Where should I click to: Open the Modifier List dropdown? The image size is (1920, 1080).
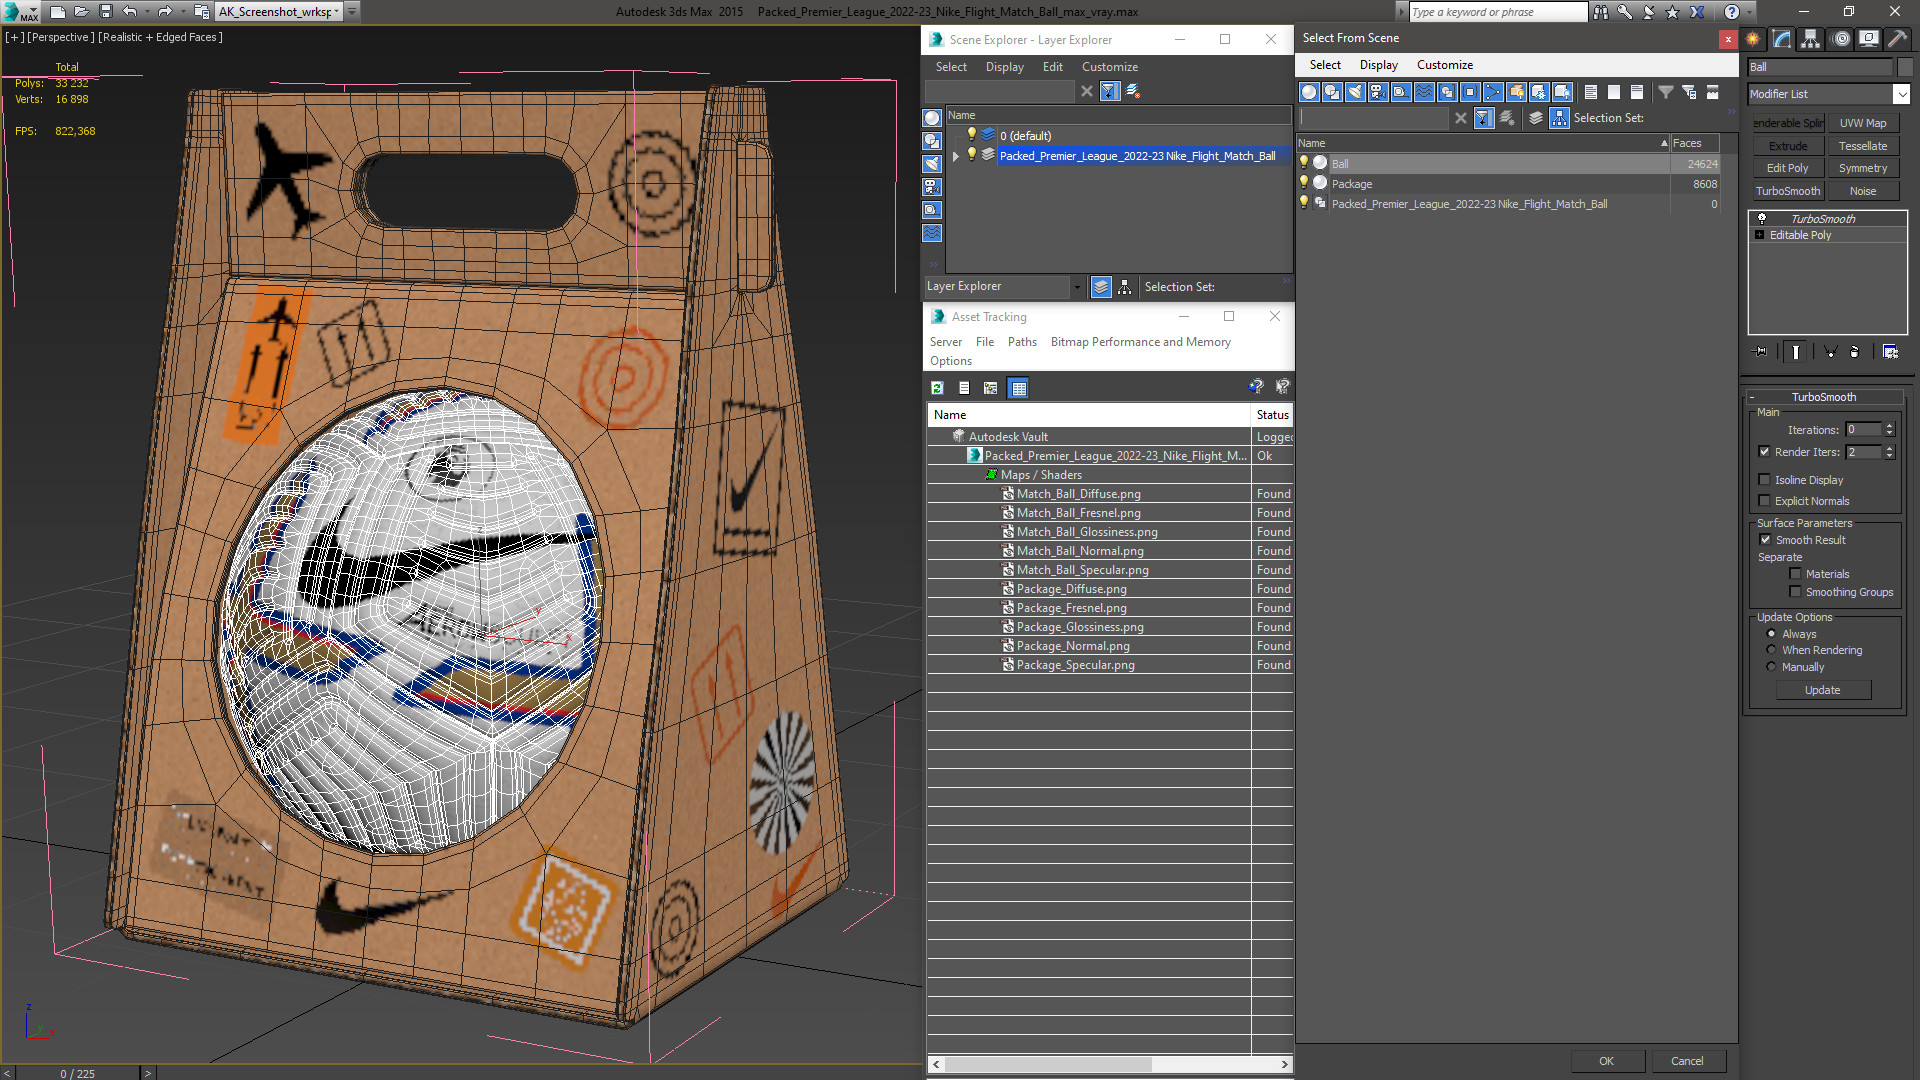(x=1901, y=94)
